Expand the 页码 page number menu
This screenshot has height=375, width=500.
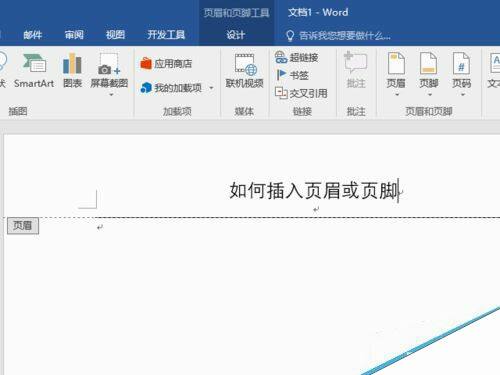(x=462, y=95)
